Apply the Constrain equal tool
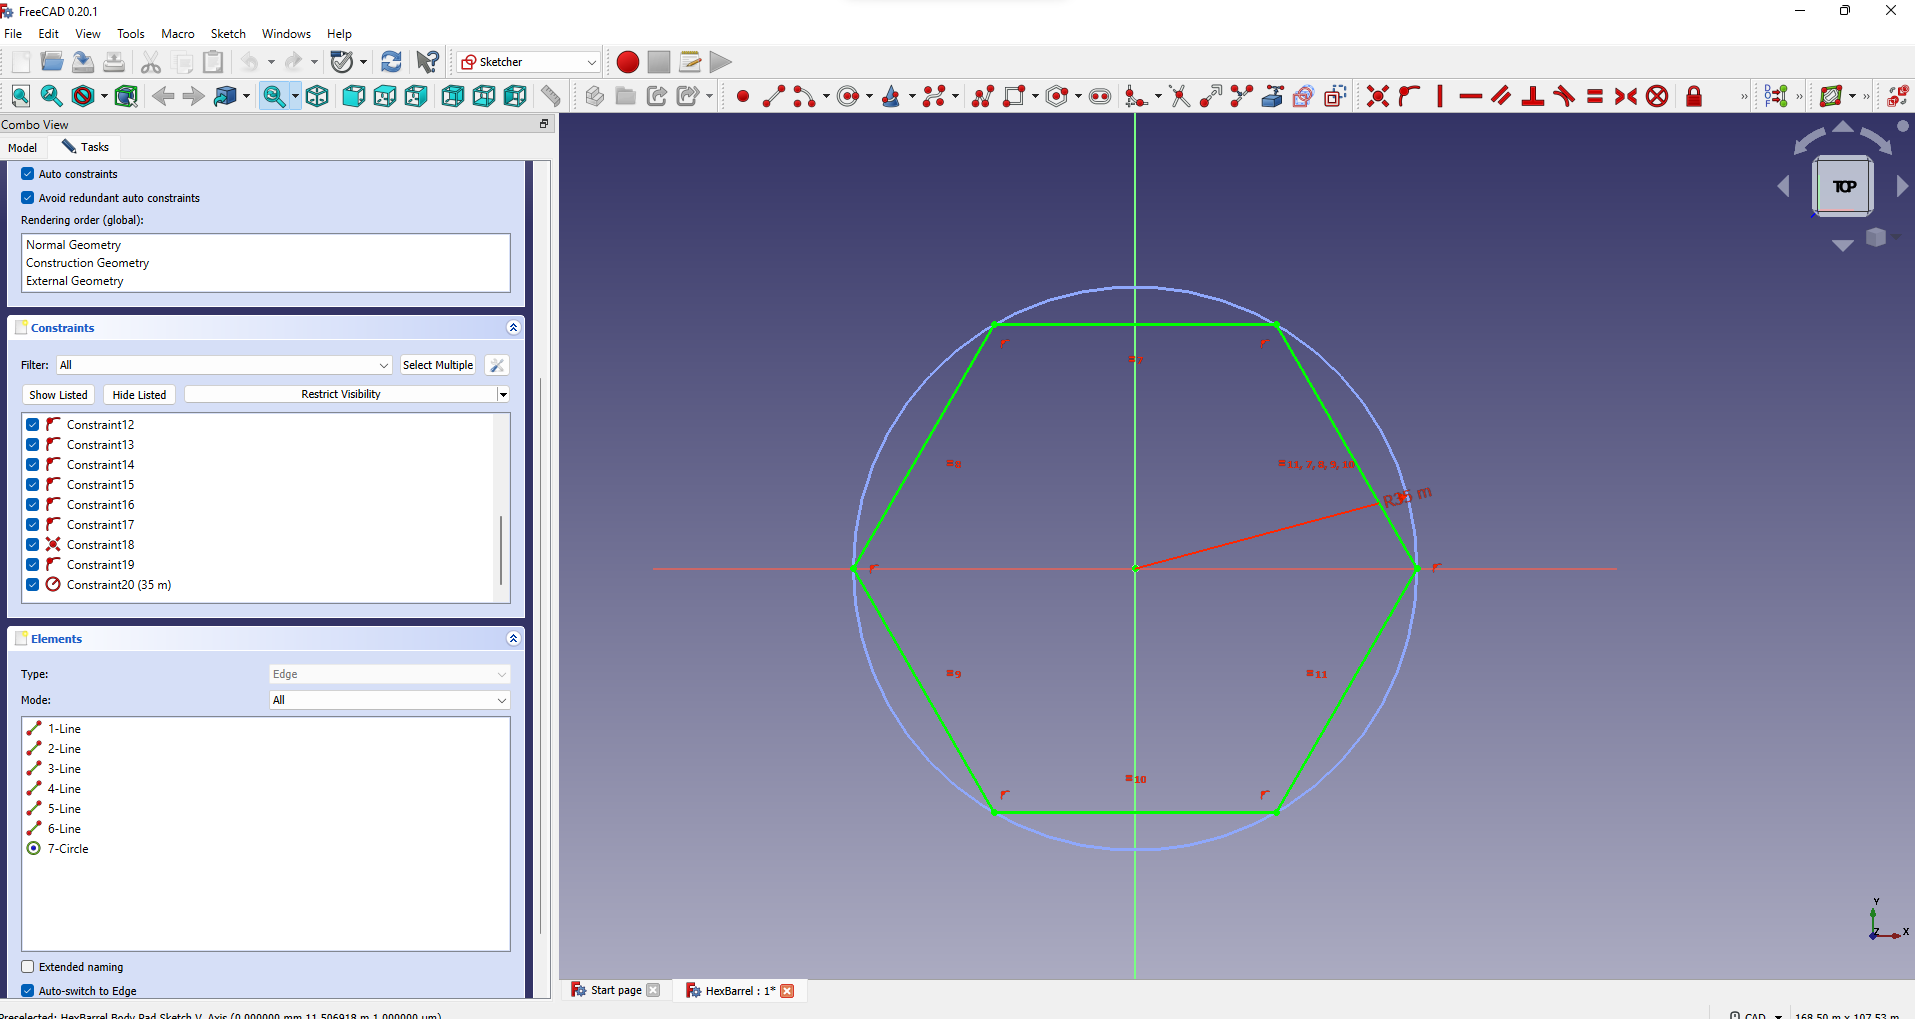 coord(1595,96)
